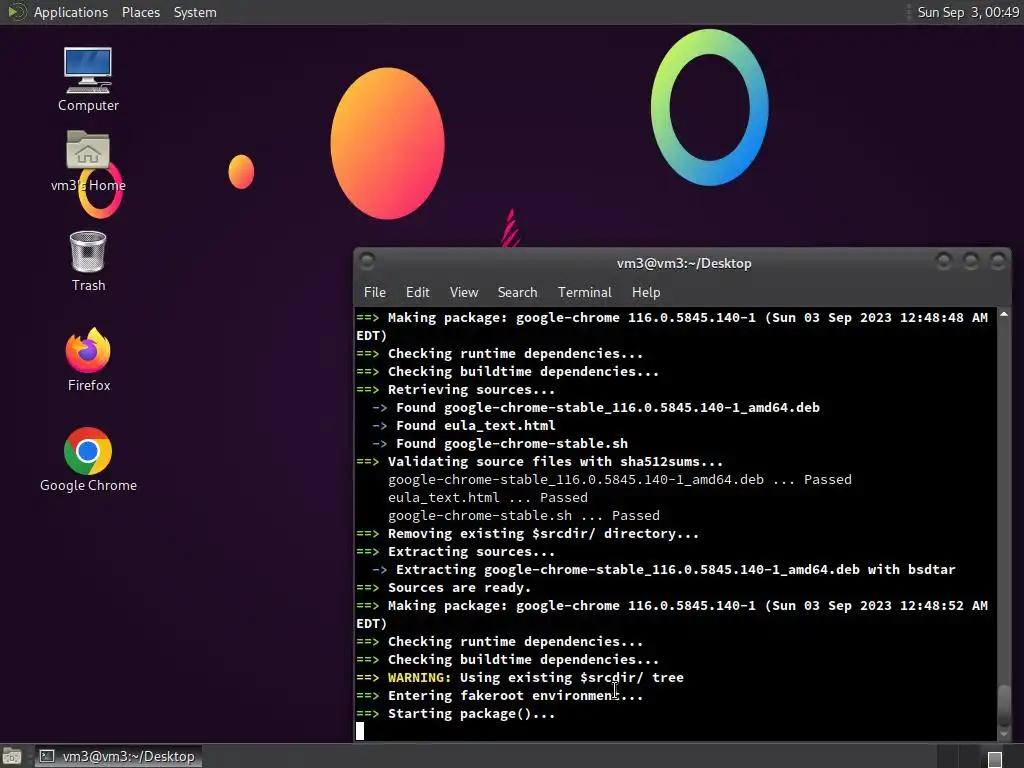Open the Places menu
Viewport: 1024px width, 768px height.
(x=140, y=12)
